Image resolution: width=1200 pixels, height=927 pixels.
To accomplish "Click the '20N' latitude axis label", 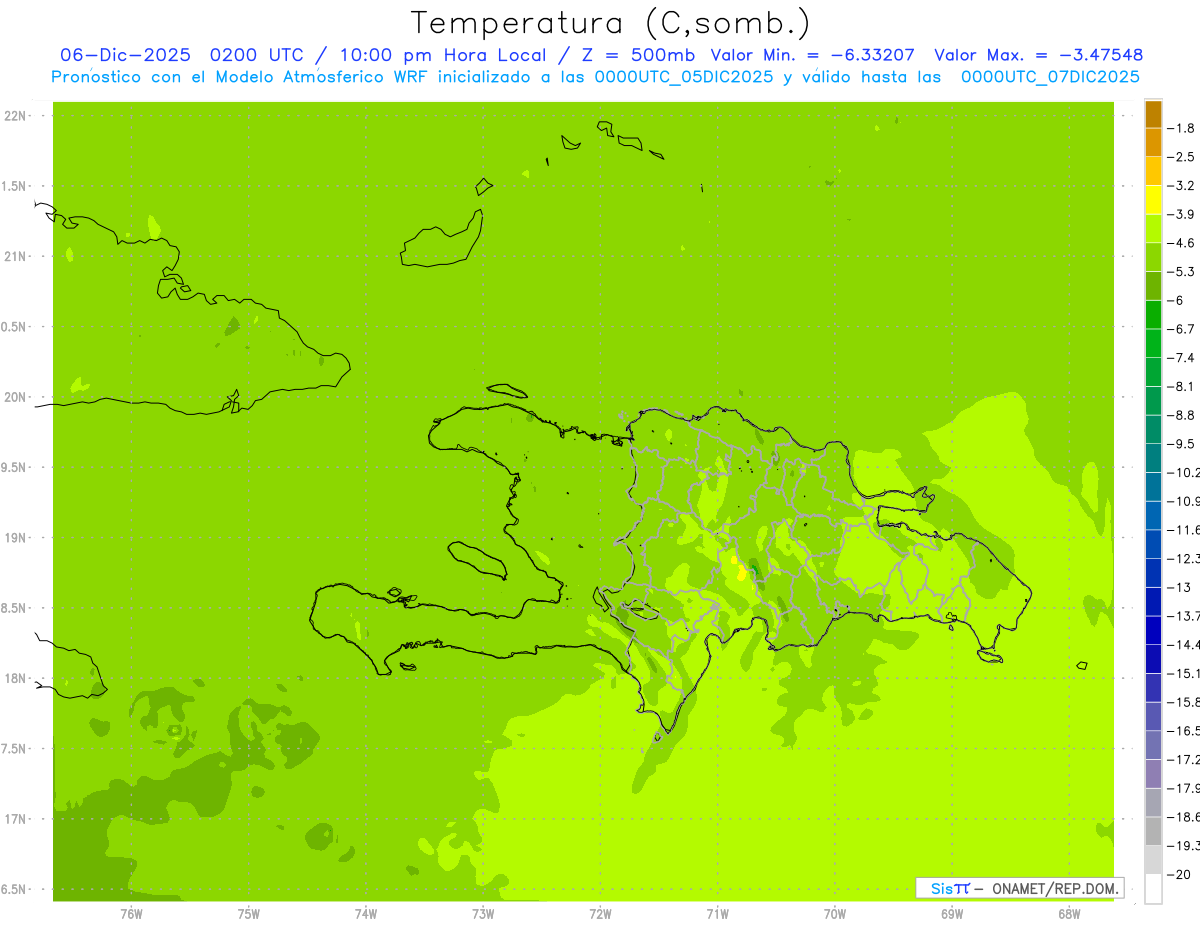I will [x=17, y=397].
